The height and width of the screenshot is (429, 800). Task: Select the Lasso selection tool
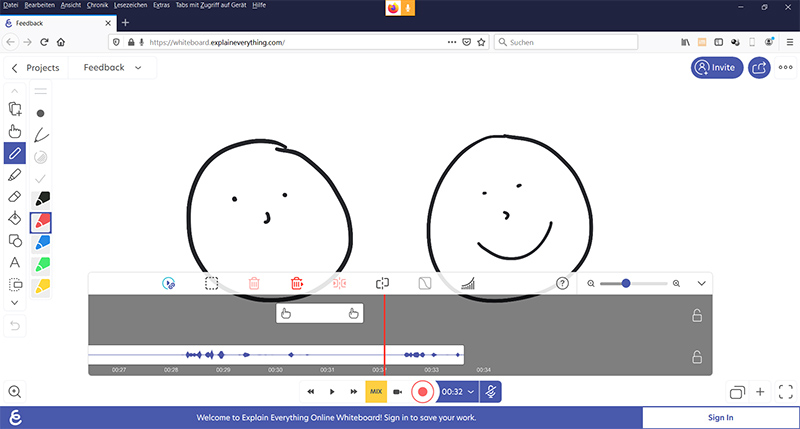15,284
